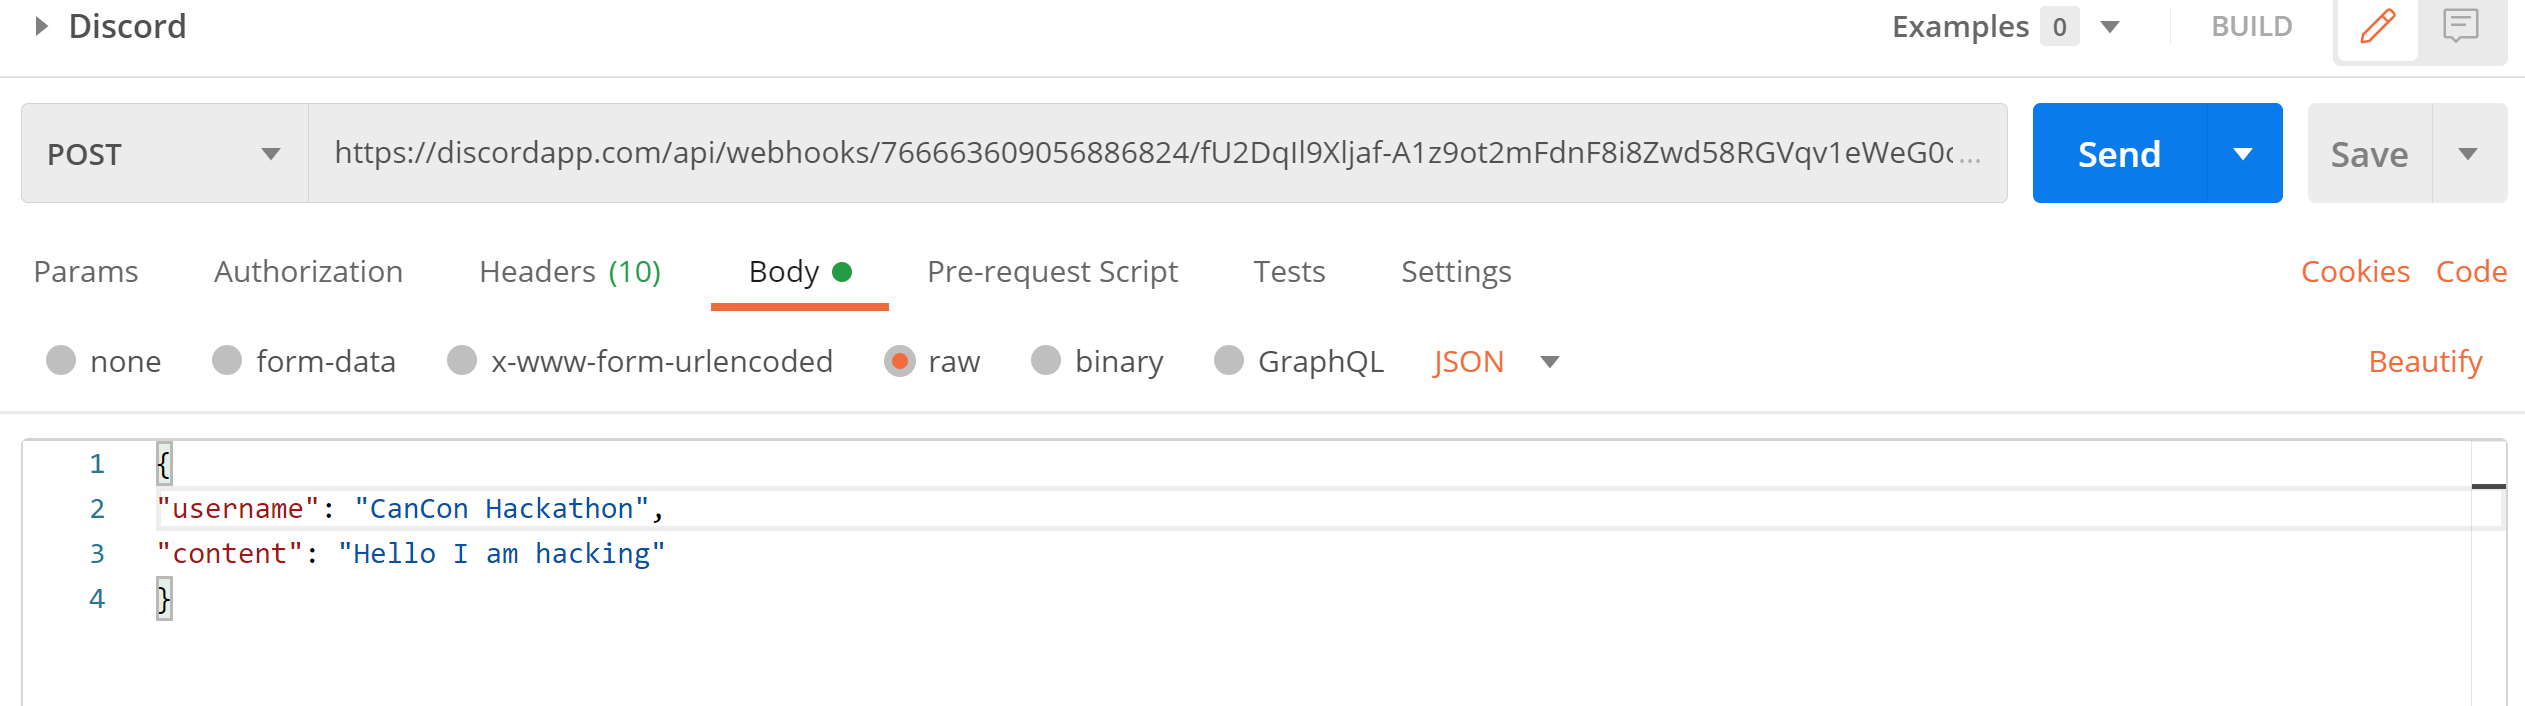Viewport: 2525px width, 706px height.
Task: Open the Save options dropdown arrow
Action: [2468, 154]
